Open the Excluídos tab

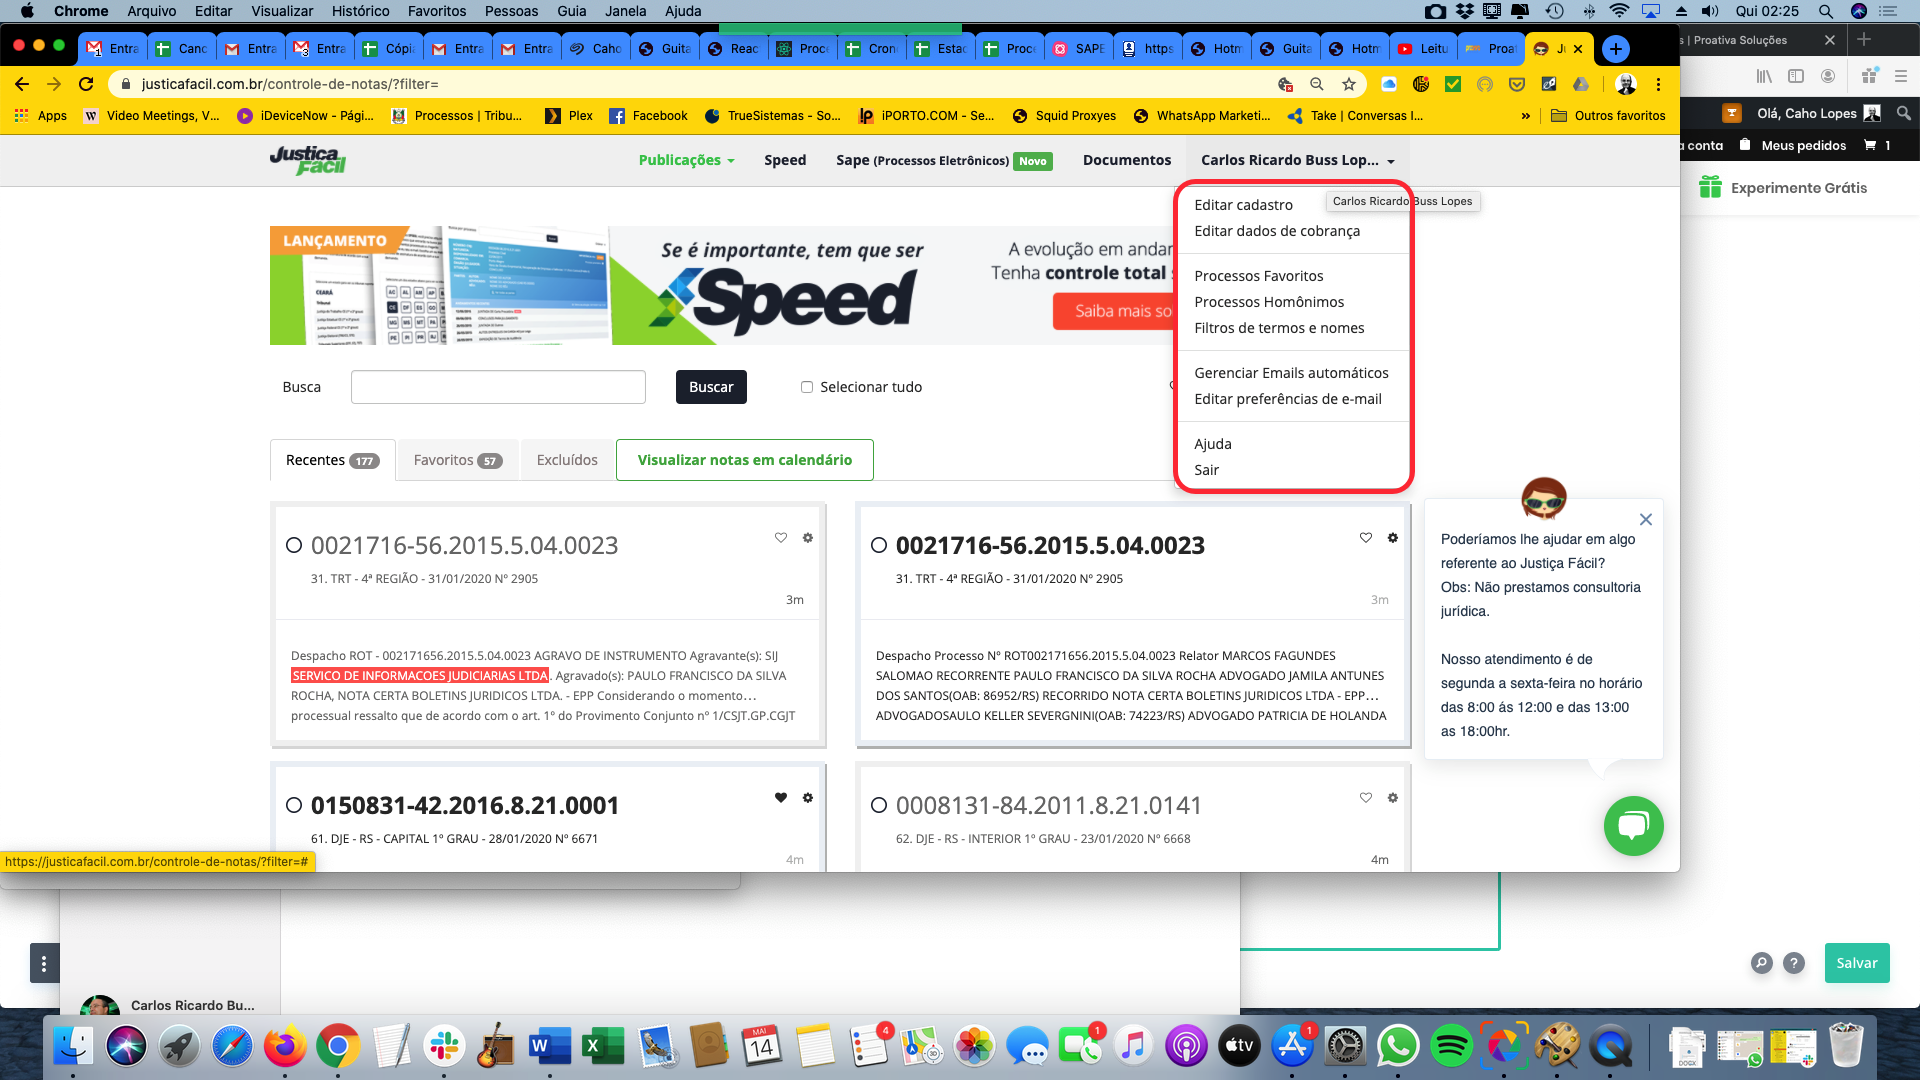pyautogui.click(x=567, y=460)
